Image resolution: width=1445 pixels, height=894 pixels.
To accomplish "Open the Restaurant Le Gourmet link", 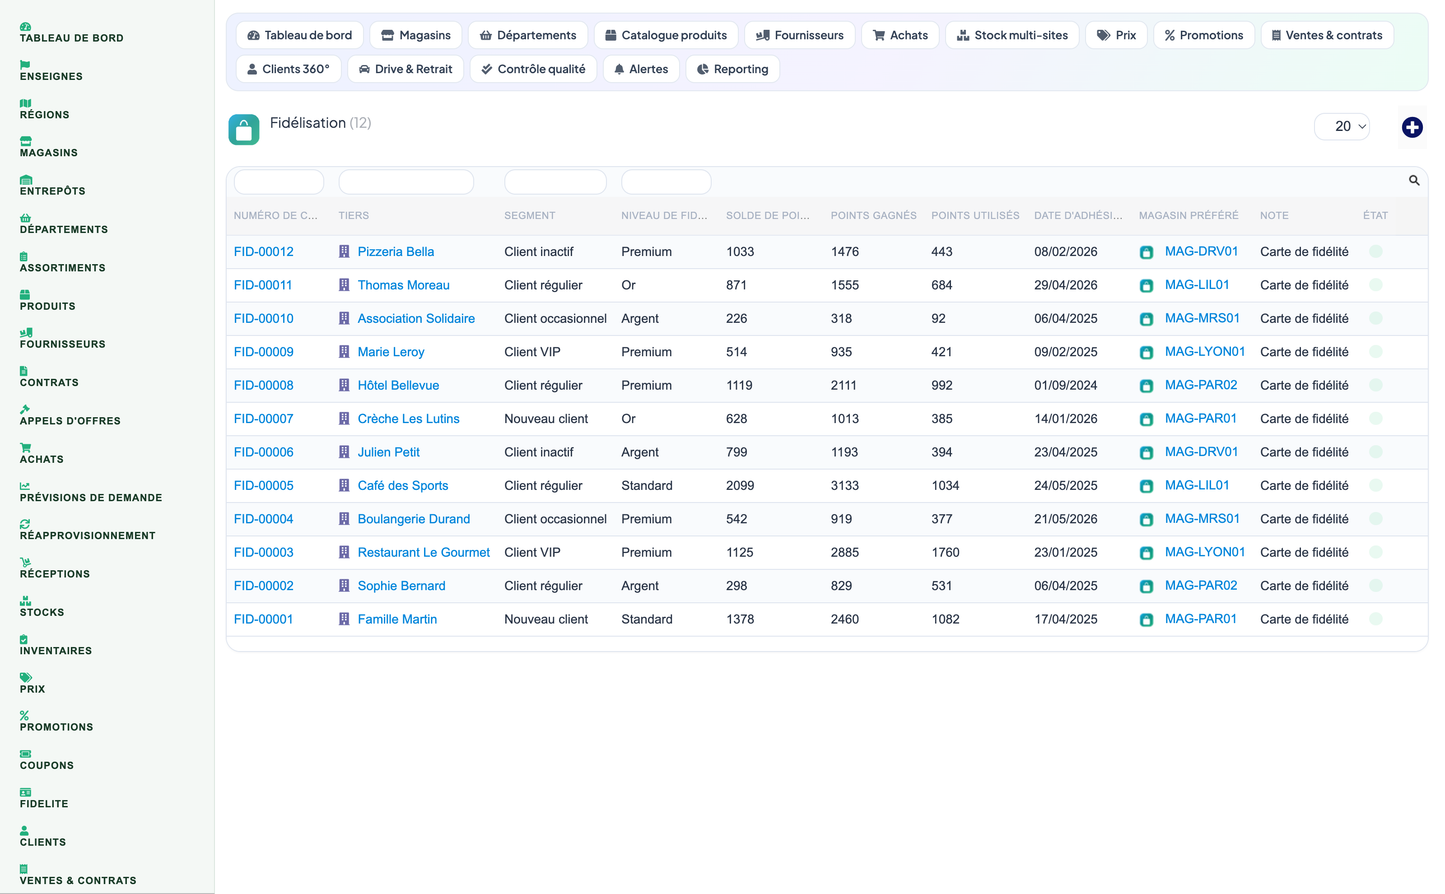I will [424, 552].
